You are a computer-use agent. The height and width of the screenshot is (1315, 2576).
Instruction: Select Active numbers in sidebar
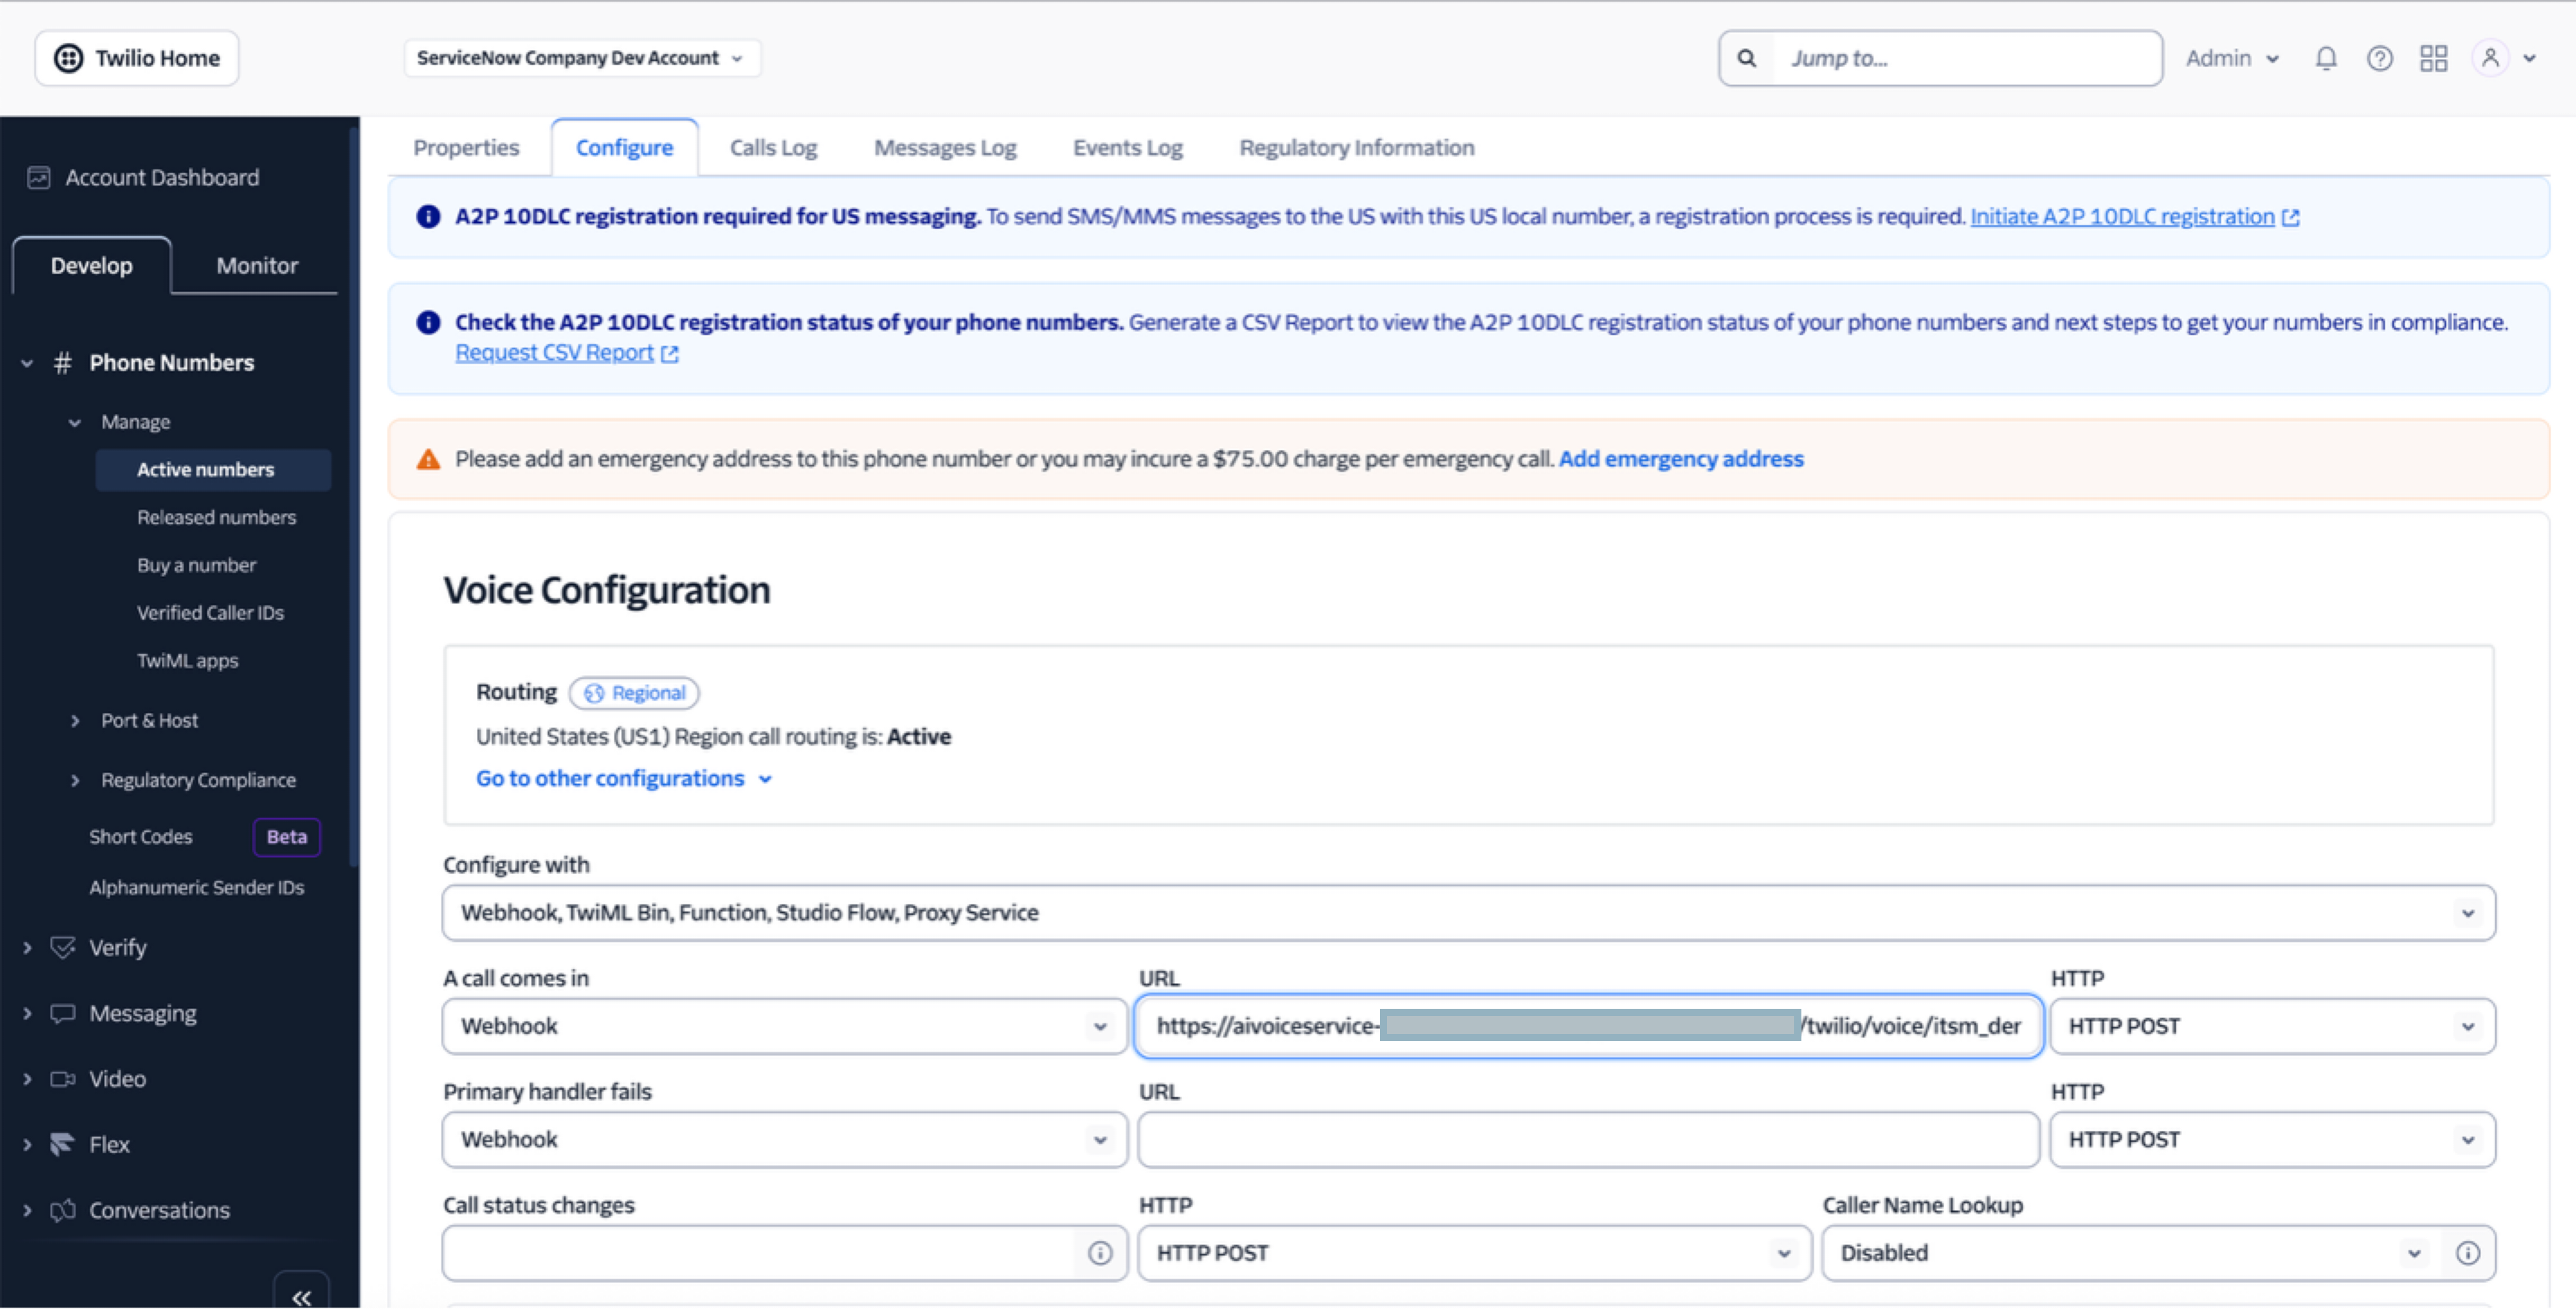(213, 470)
